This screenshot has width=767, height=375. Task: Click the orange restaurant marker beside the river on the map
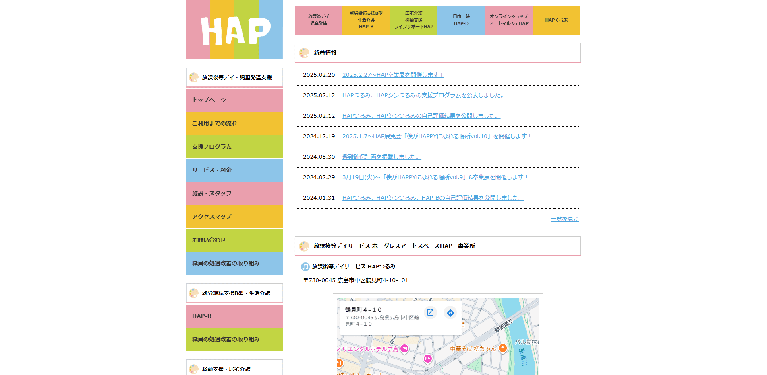click(x=502, y=349)
